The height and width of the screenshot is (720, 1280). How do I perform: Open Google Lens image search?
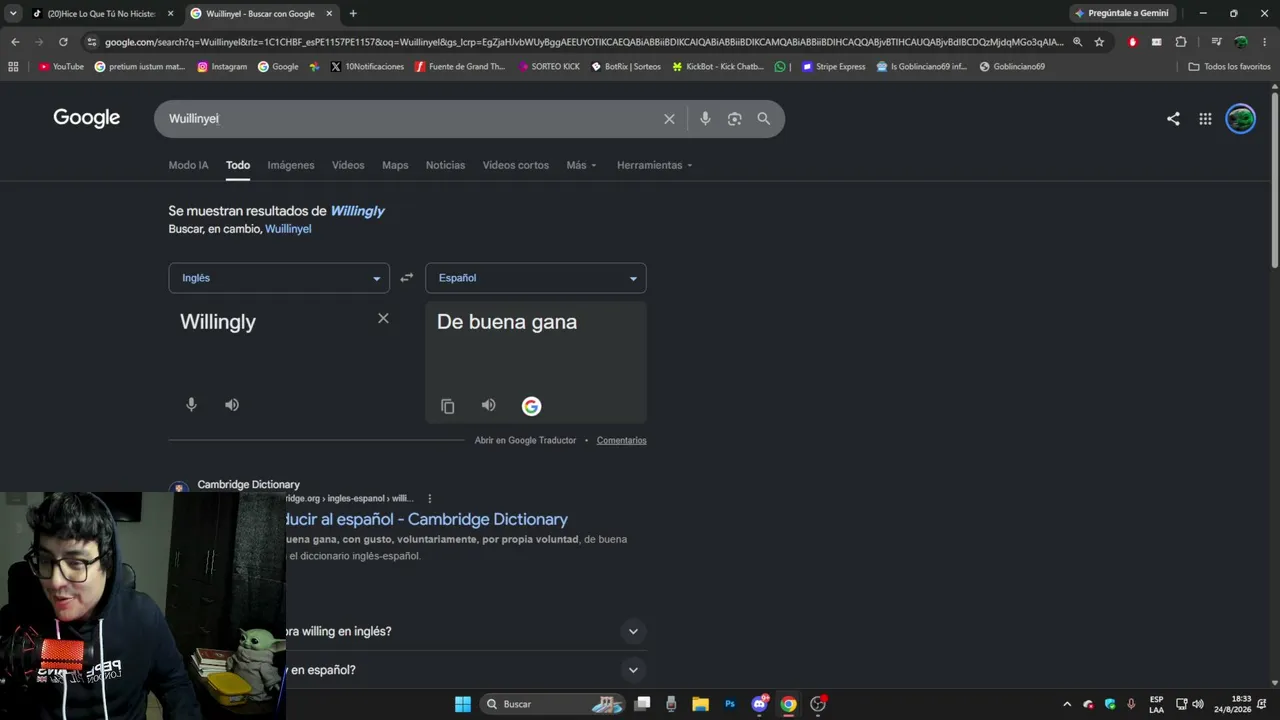(x=735, y=119)
